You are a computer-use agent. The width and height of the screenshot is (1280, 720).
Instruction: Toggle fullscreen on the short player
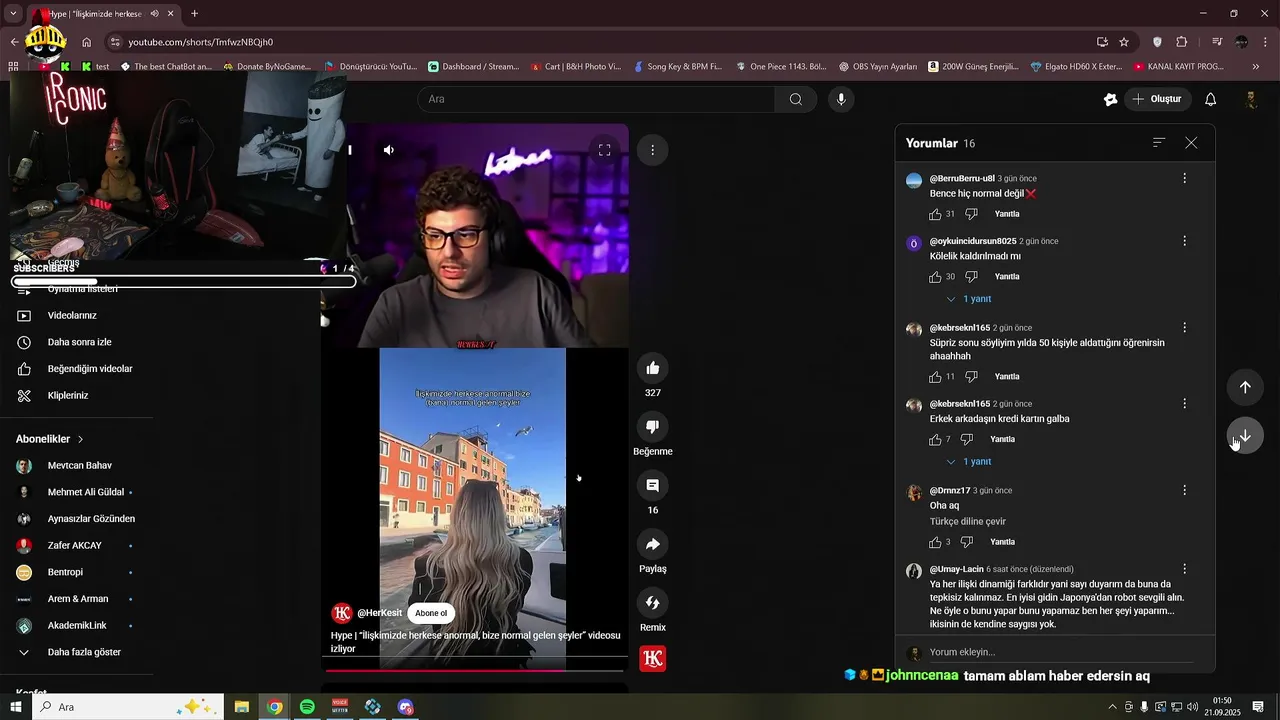pyautogui.click(x=604, y=150)
